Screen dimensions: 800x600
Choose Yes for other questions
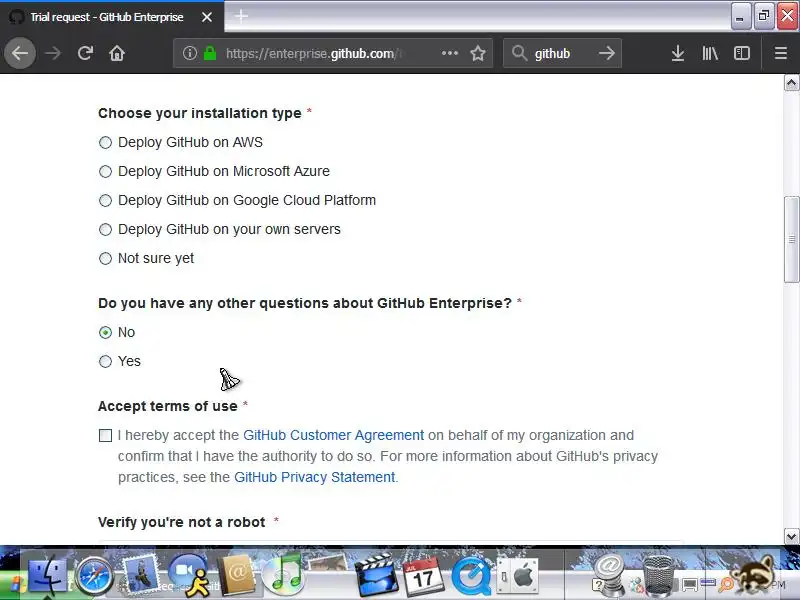tap(105, 362)
